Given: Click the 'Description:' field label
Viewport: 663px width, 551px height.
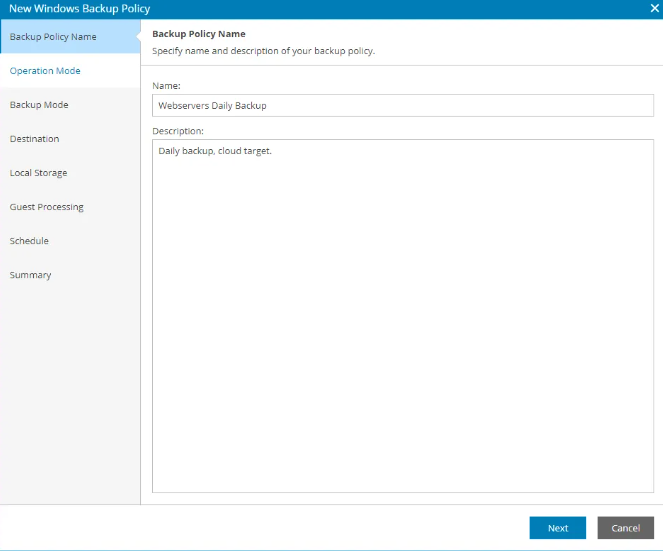Looking at the screenshot, I should point(178,130).
